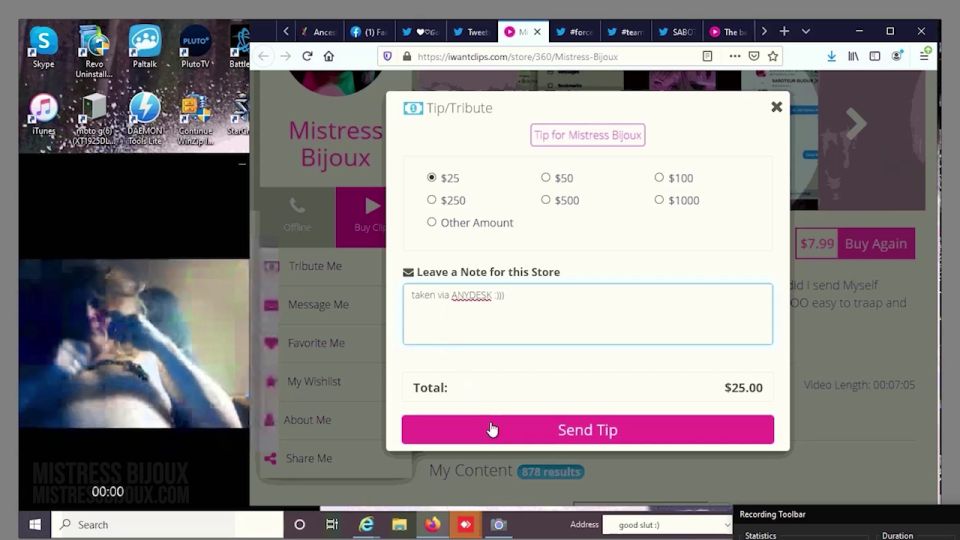Open iTunes desktop shortcut
This screenshot has height=540, width=960.
pyautogui.click(x=43, y=114)
